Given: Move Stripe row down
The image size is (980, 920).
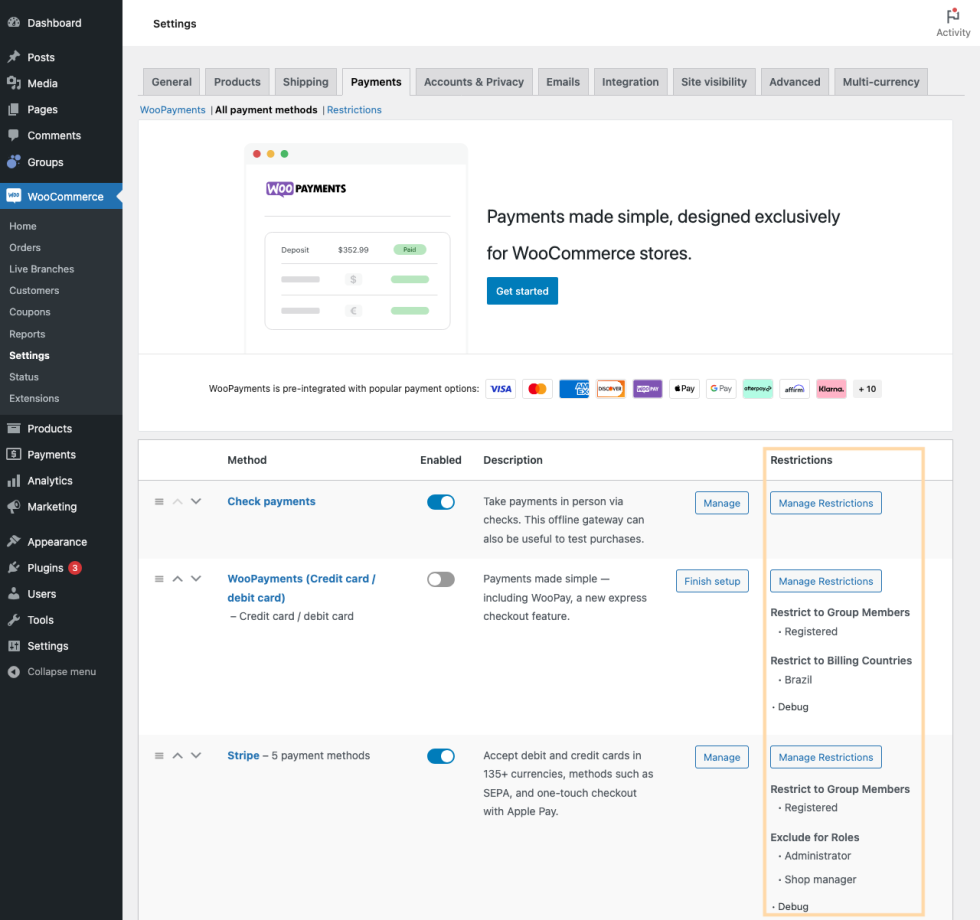Looking at the screenshot, I should [x=196, y=756].
